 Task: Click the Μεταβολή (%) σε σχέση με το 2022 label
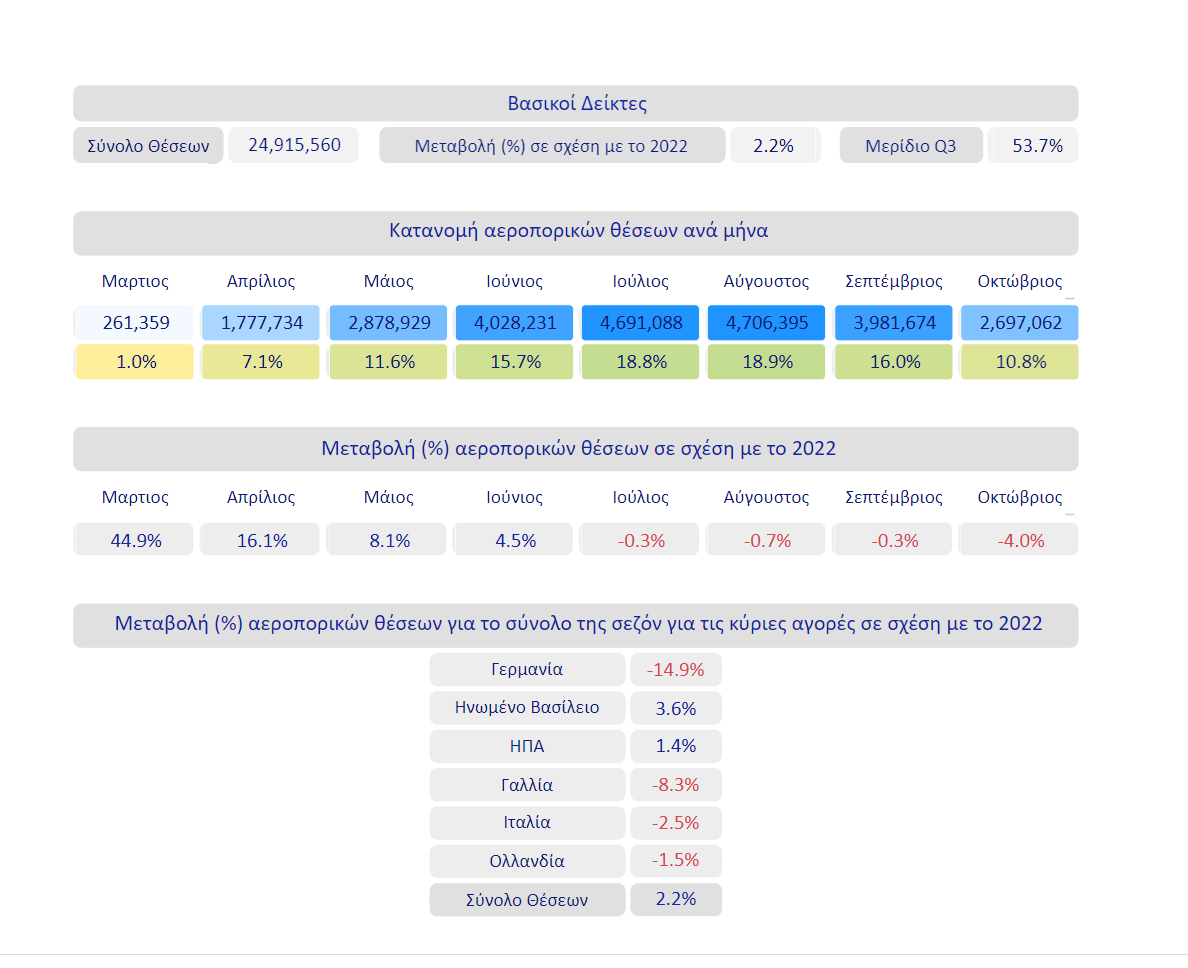pyautogui.click(x=551, y=146)
